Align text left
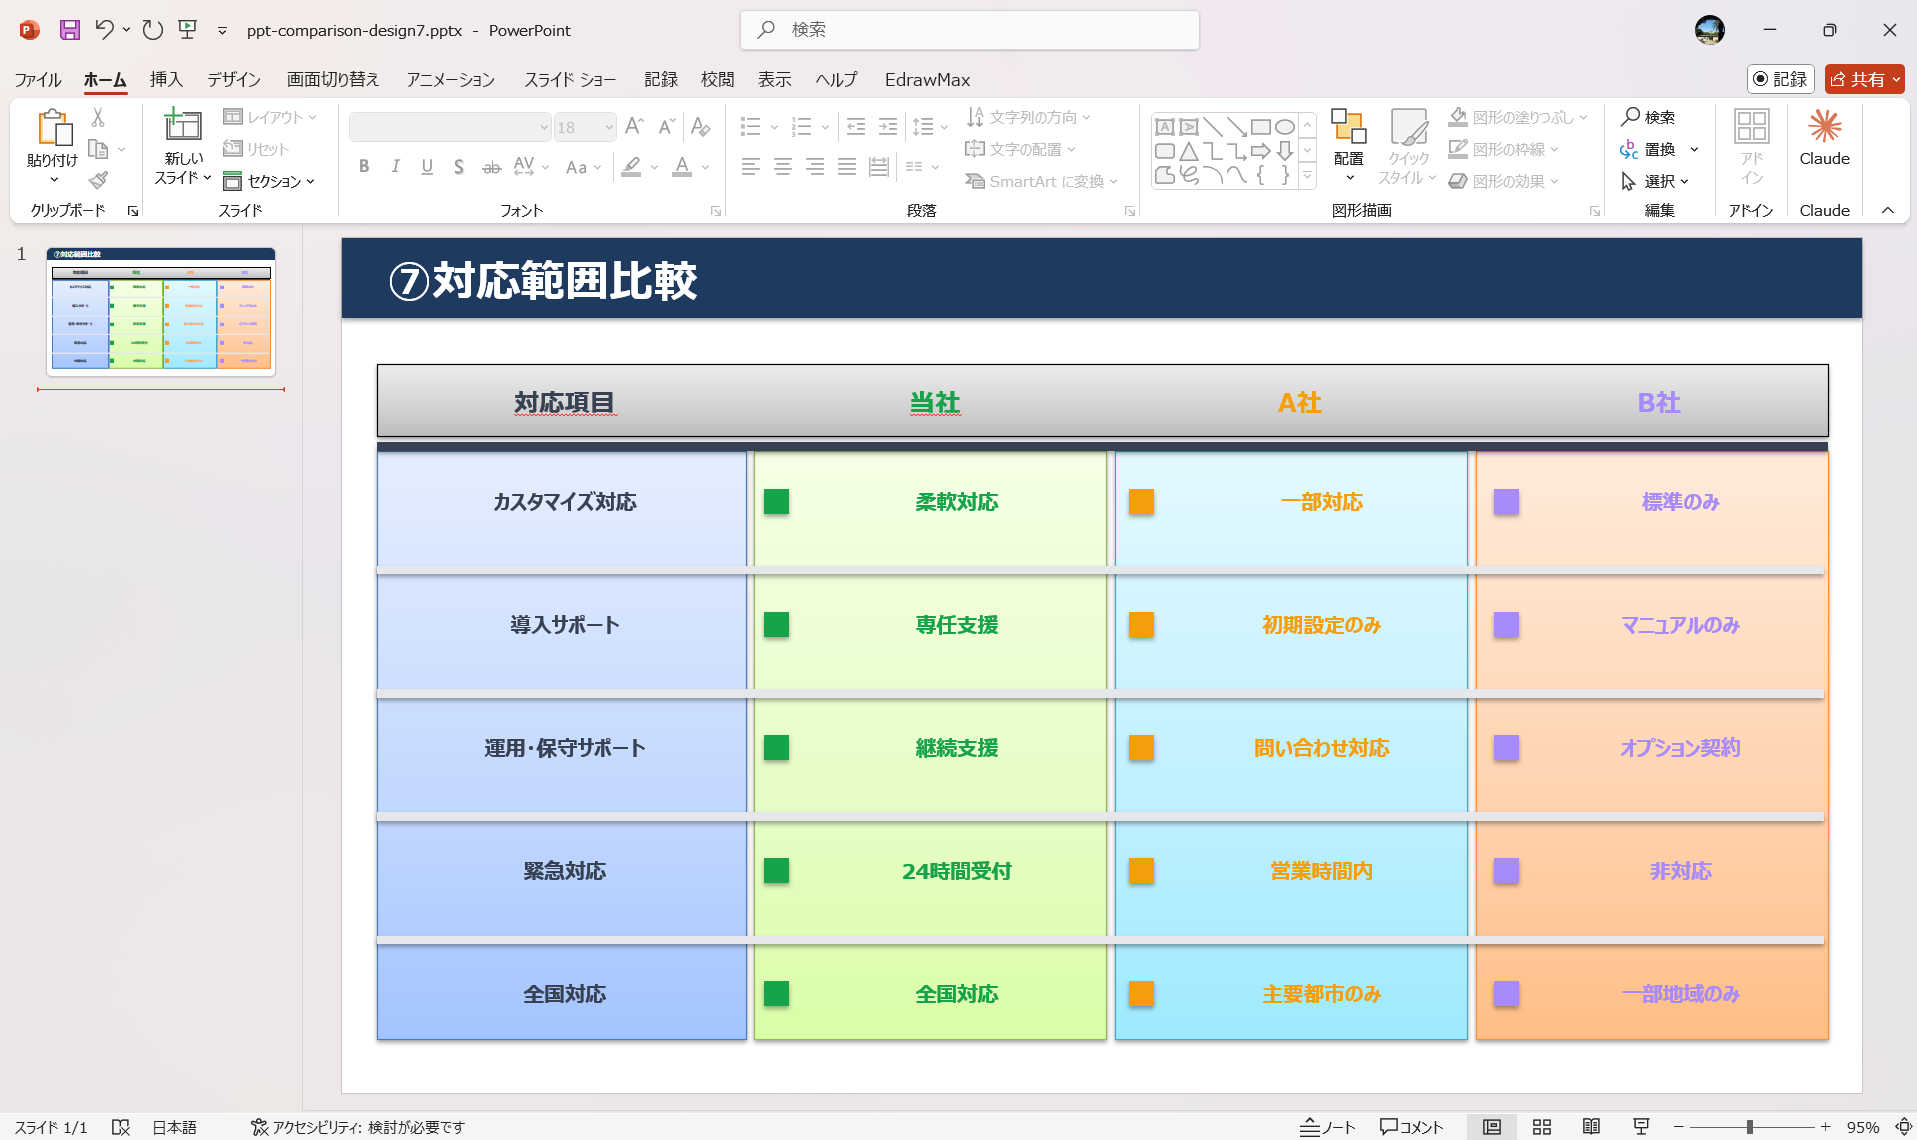This screenshot has width=1917, height=1140. 751,167
